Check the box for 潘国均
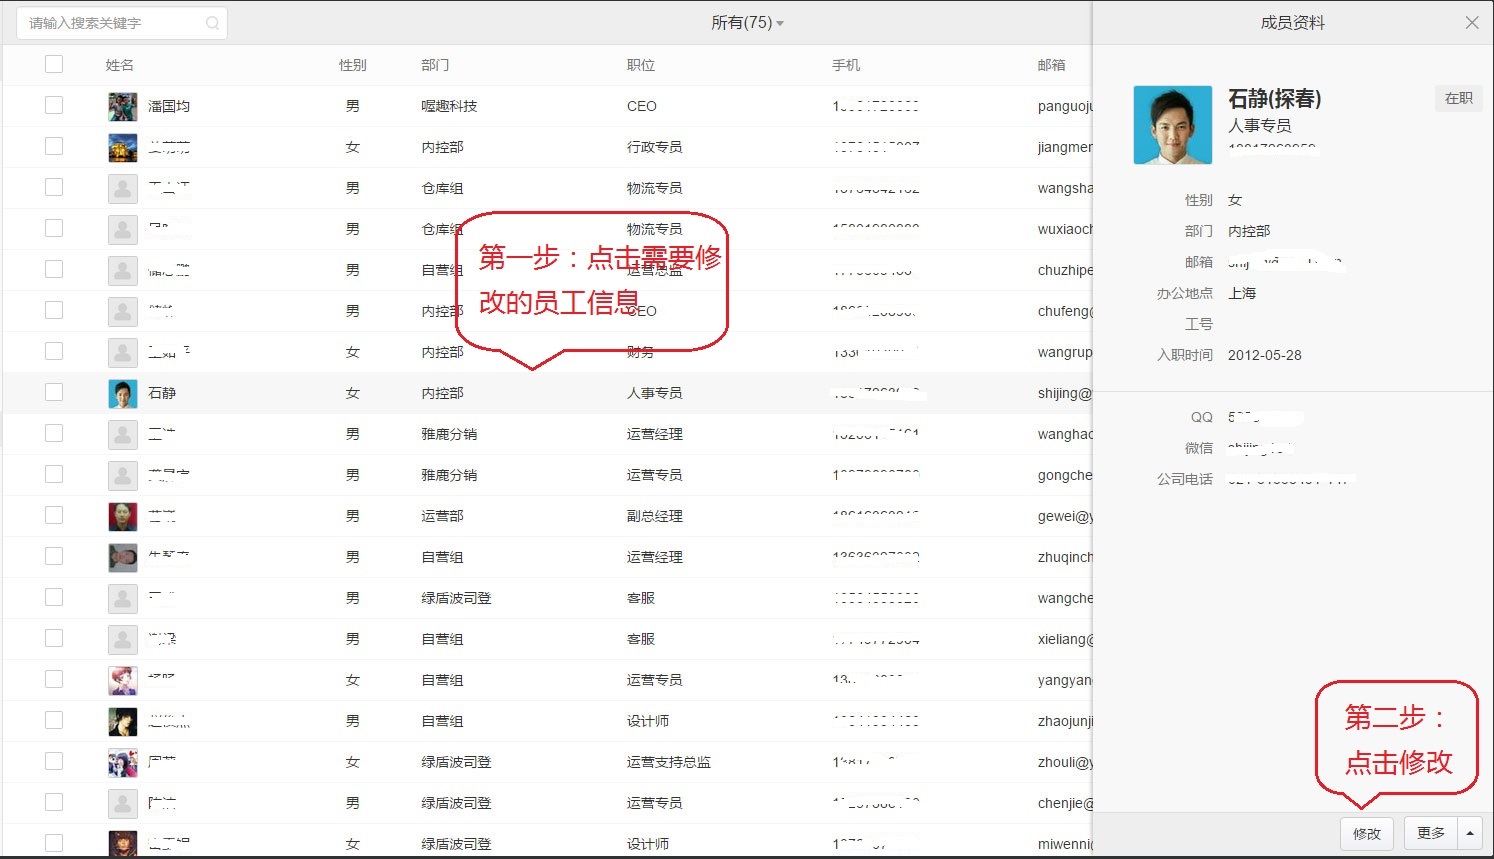The image size is (1494, 859). pyautogui.click(x=54, y=105)
